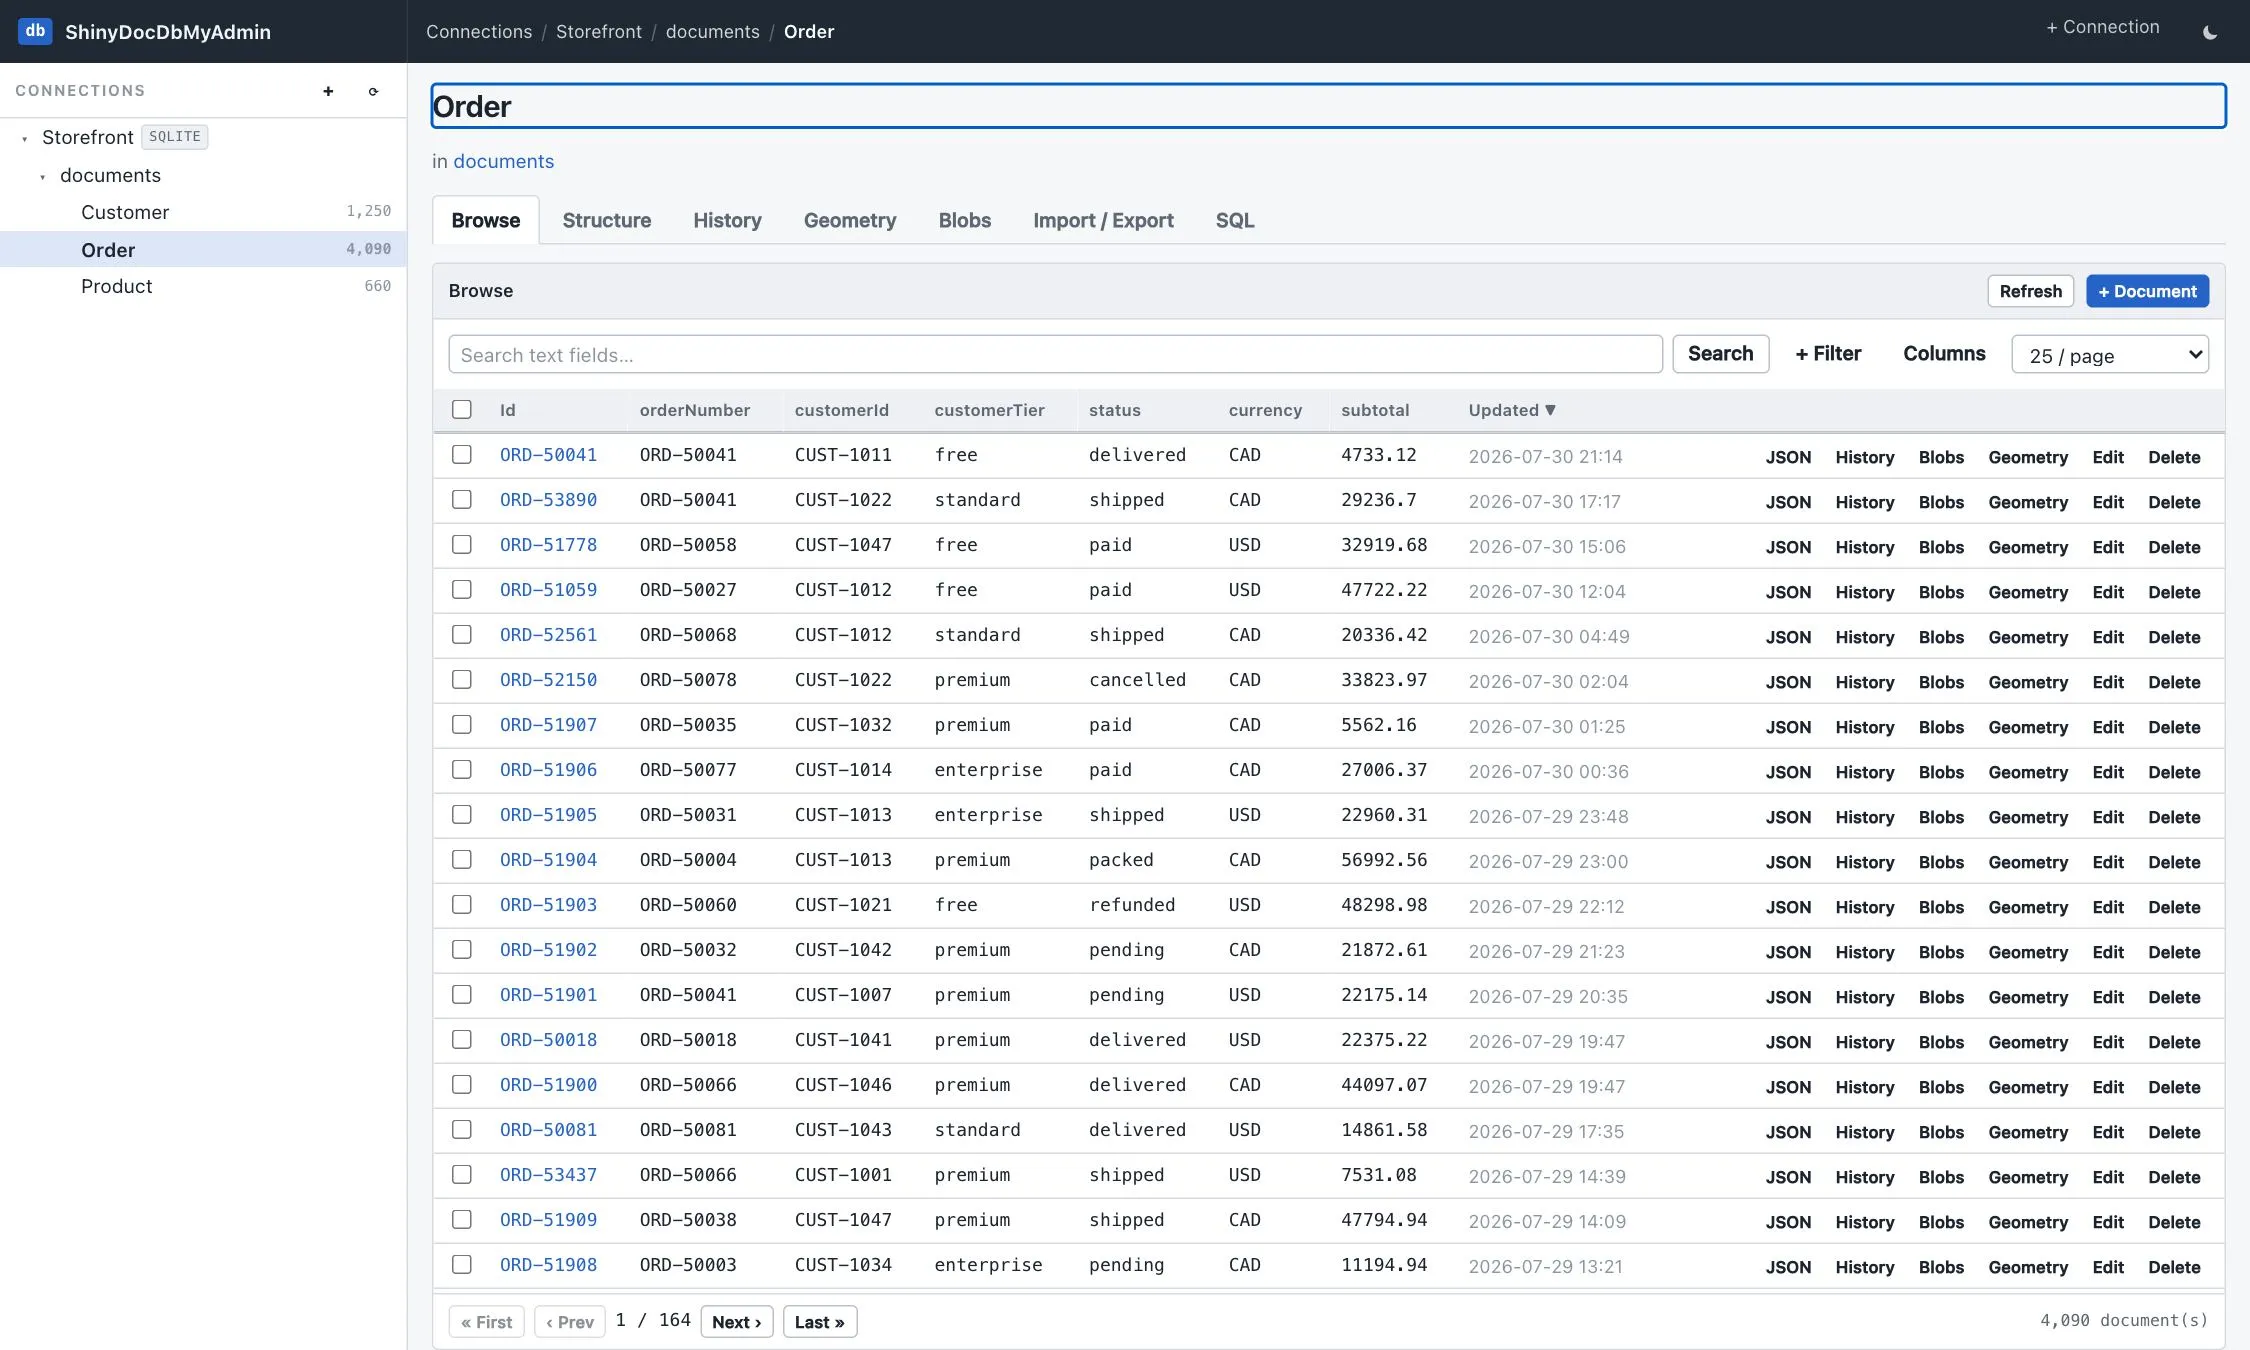Check the ORD-51906 row checkbox
Image resolution: width=2250 pixels, height=1350 pixels.
click(461, 769)
